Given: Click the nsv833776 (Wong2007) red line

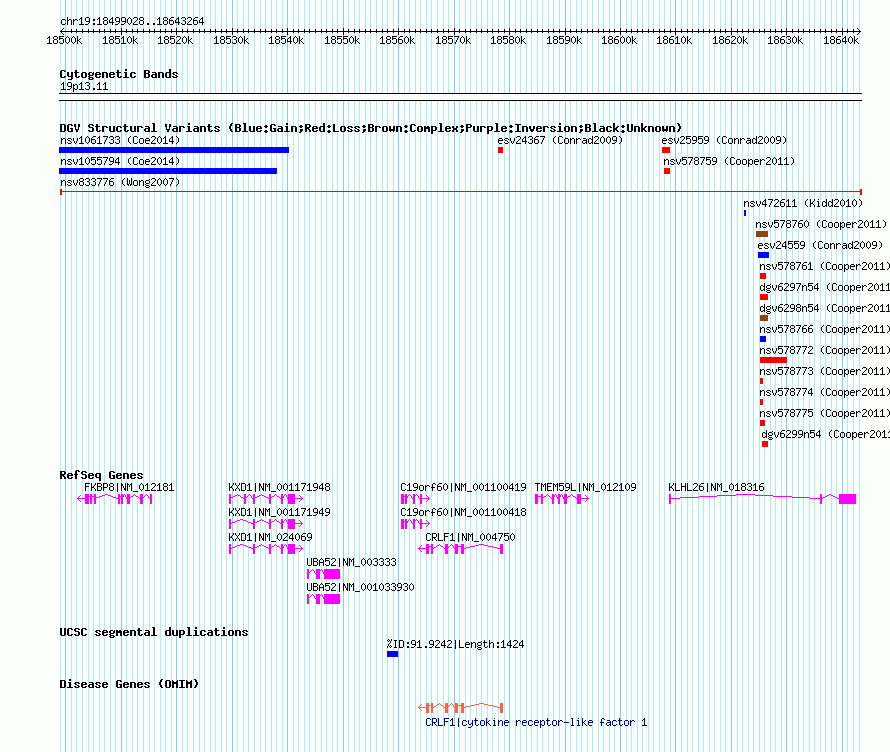Looking at the screenshot, I should click(x=460, y=192).
